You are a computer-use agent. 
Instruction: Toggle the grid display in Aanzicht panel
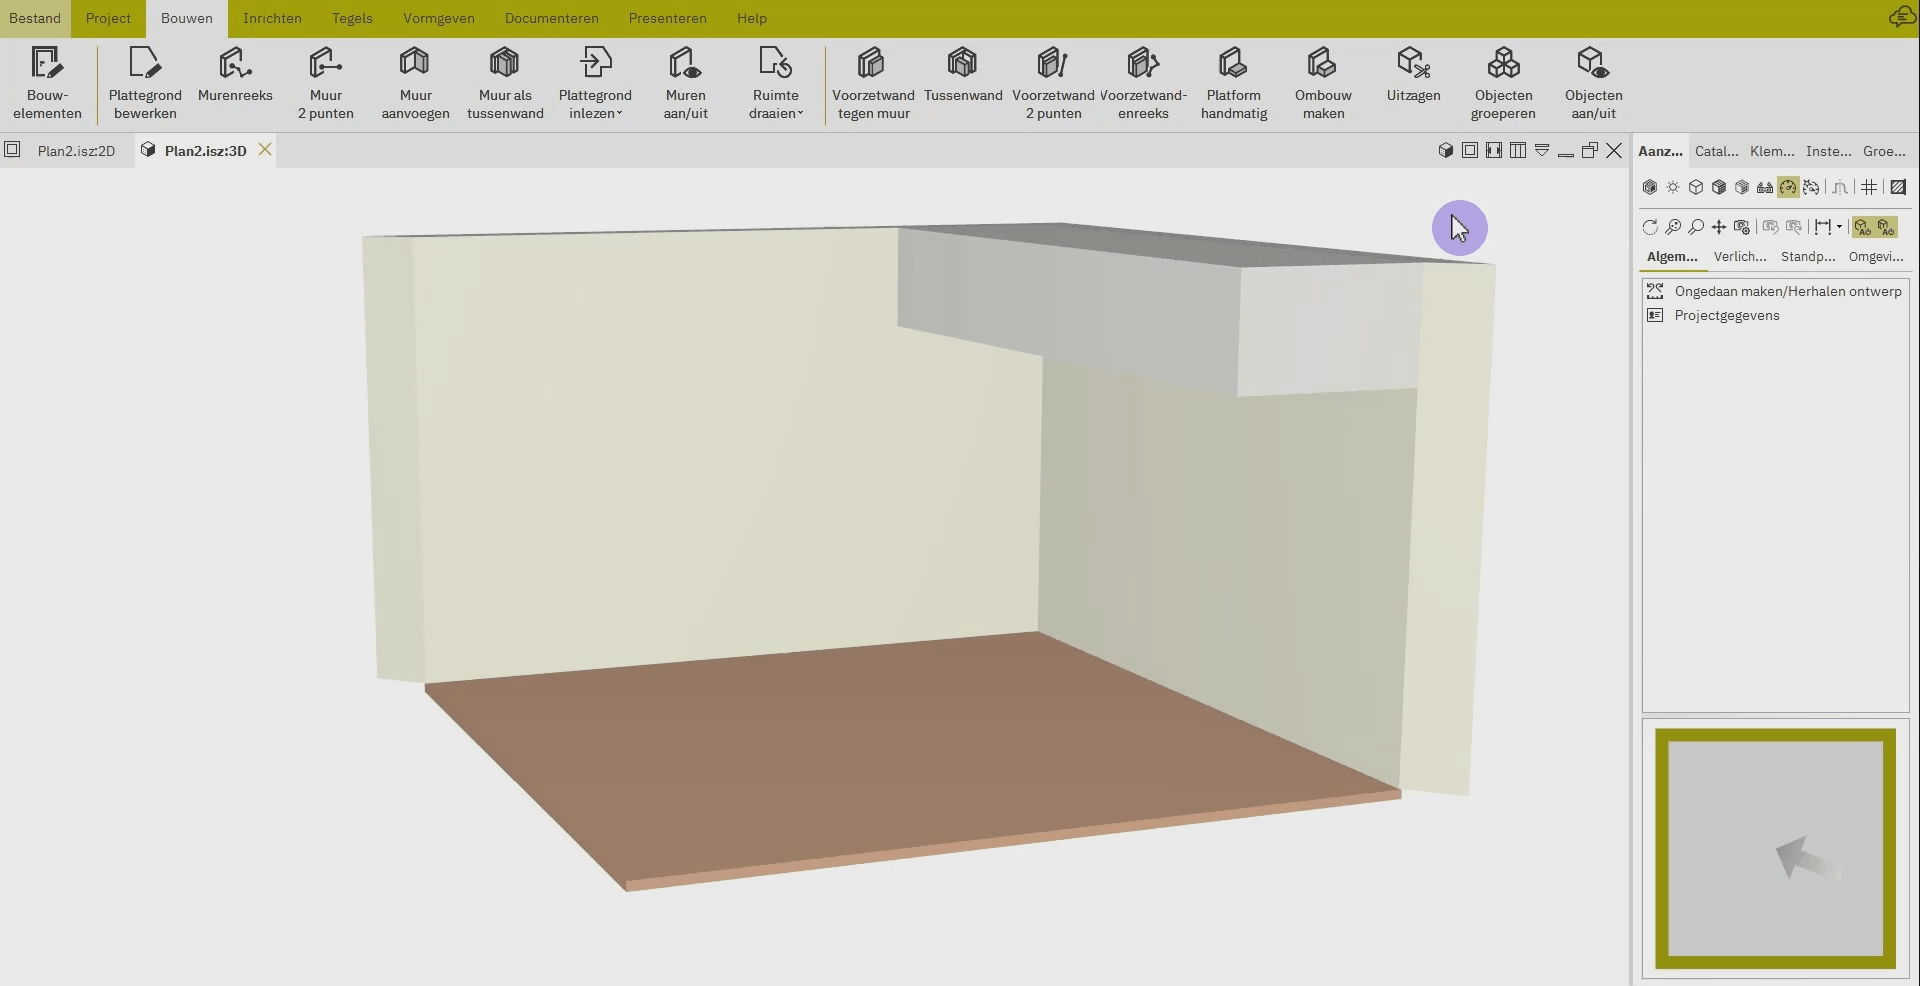click(x=1870, y=187)
